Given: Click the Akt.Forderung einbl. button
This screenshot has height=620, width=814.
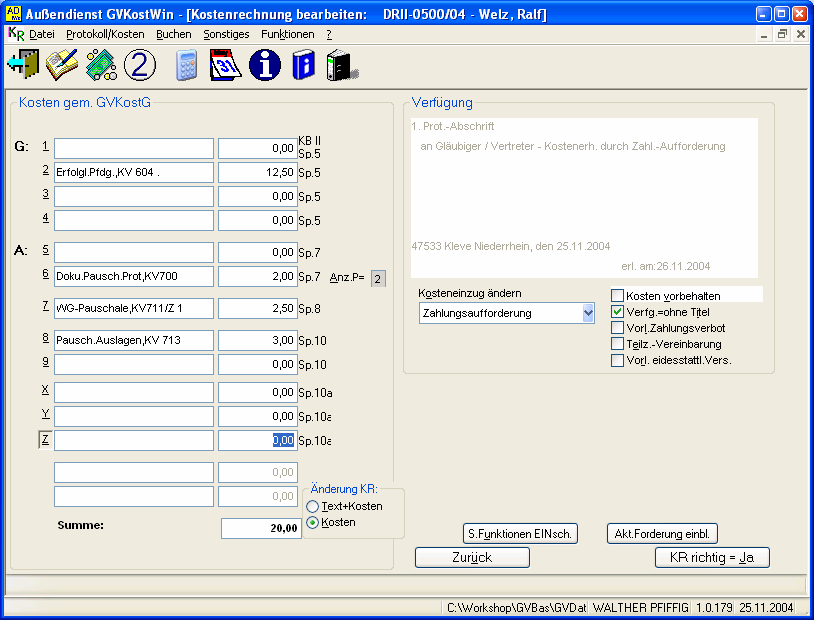Looking at the screenshot, I should tap(662, 534).
